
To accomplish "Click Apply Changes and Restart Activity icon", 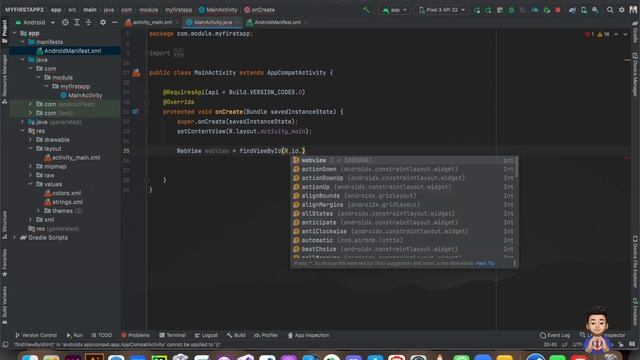I will point(488,10).
